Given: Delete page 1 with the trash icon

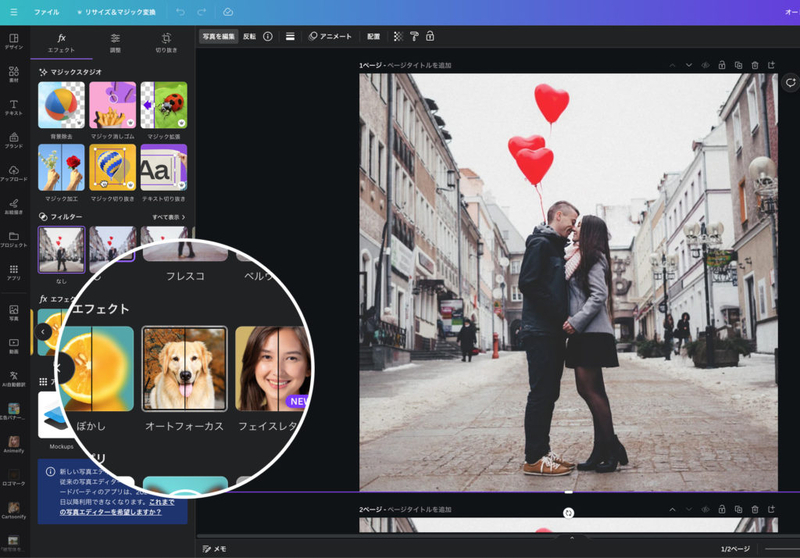Looking at the screenshot, I should tap(755, 65).
